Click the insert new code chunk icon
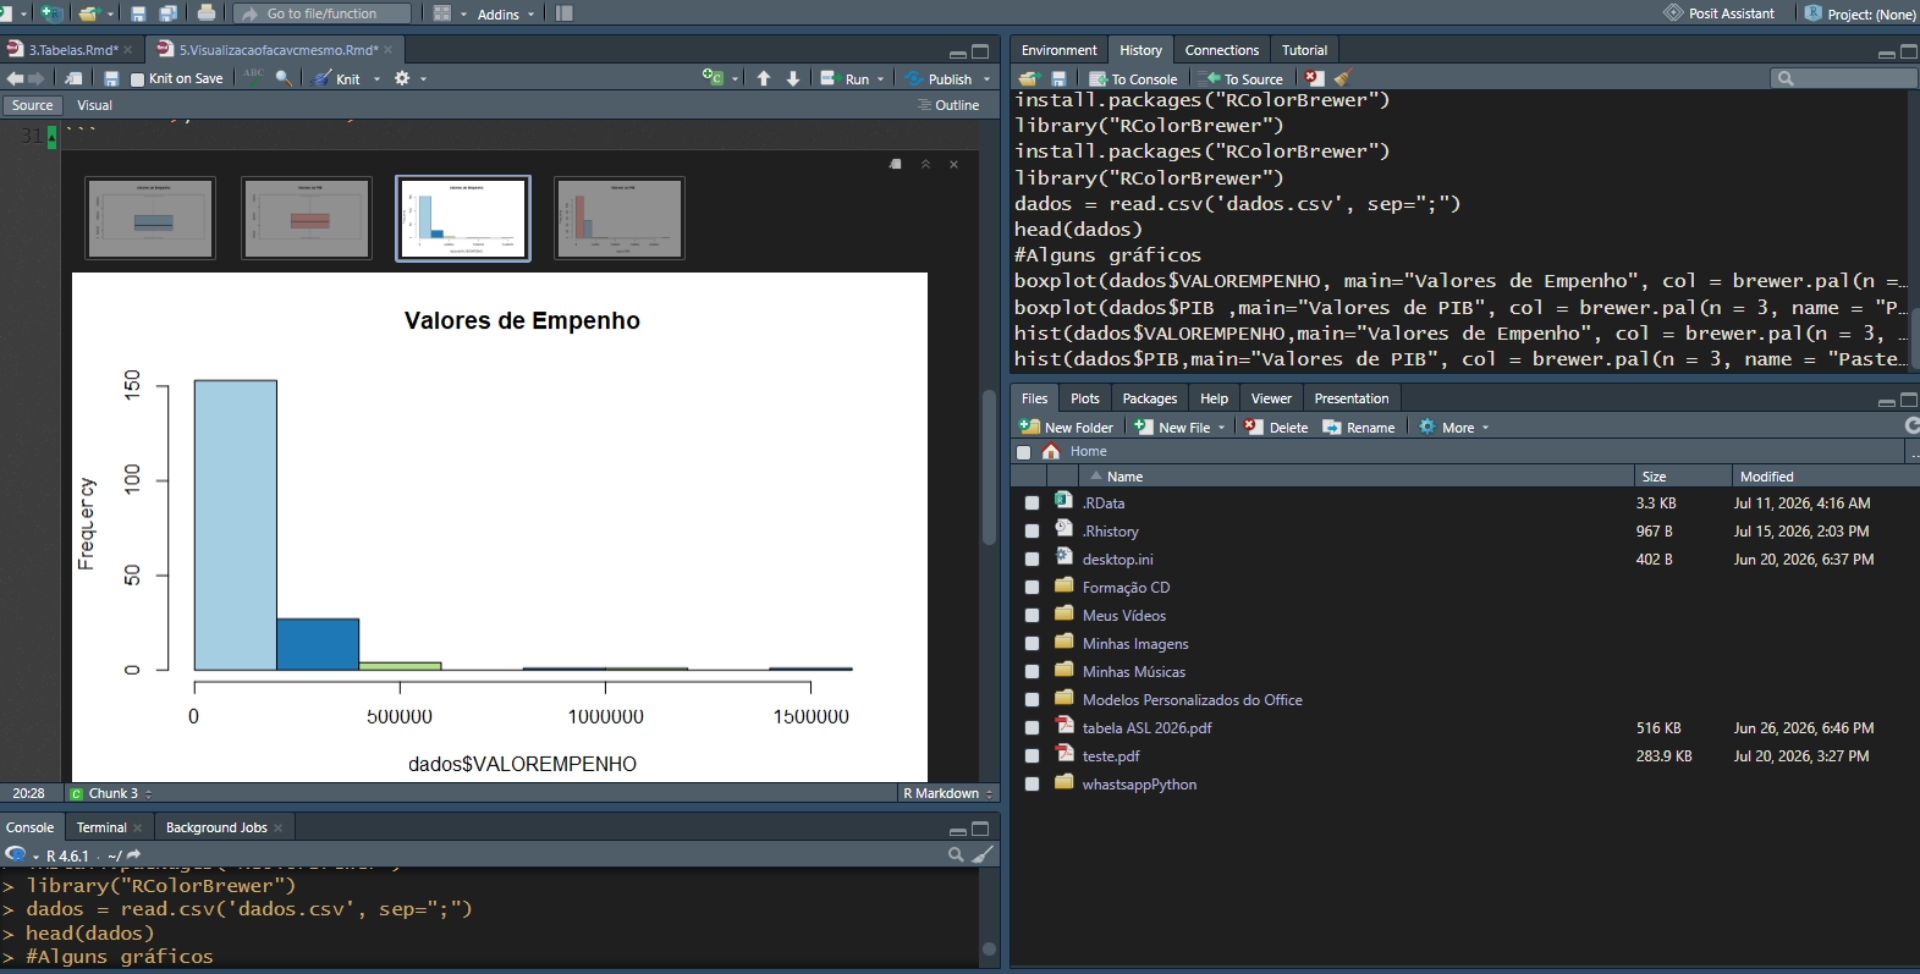 coord(712,77)
